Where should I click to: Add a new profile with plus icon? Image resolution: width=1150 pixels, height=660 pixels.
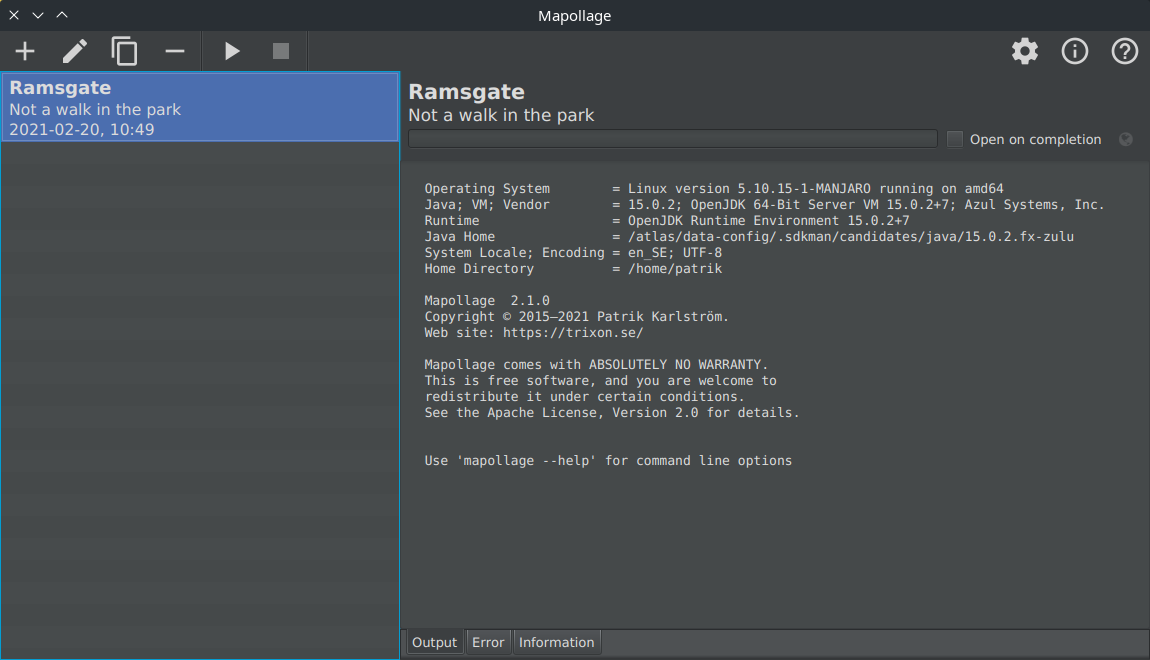point(25,51)
